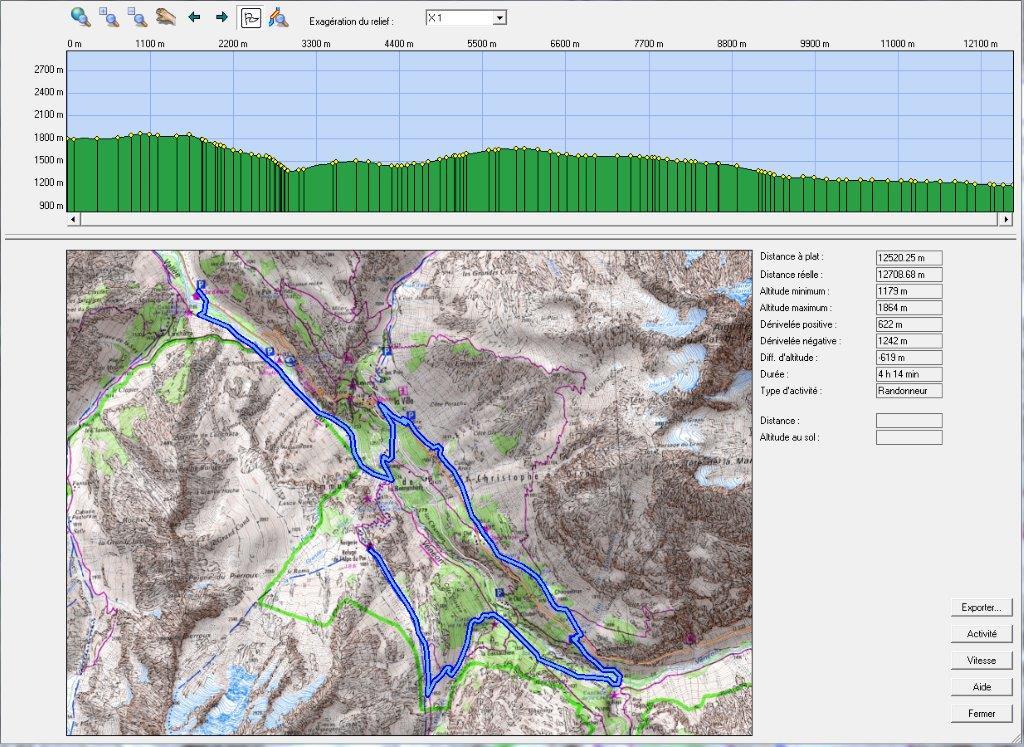Click the right arrow navigation icon
The image size is (1024, 747).
[222, 17]
